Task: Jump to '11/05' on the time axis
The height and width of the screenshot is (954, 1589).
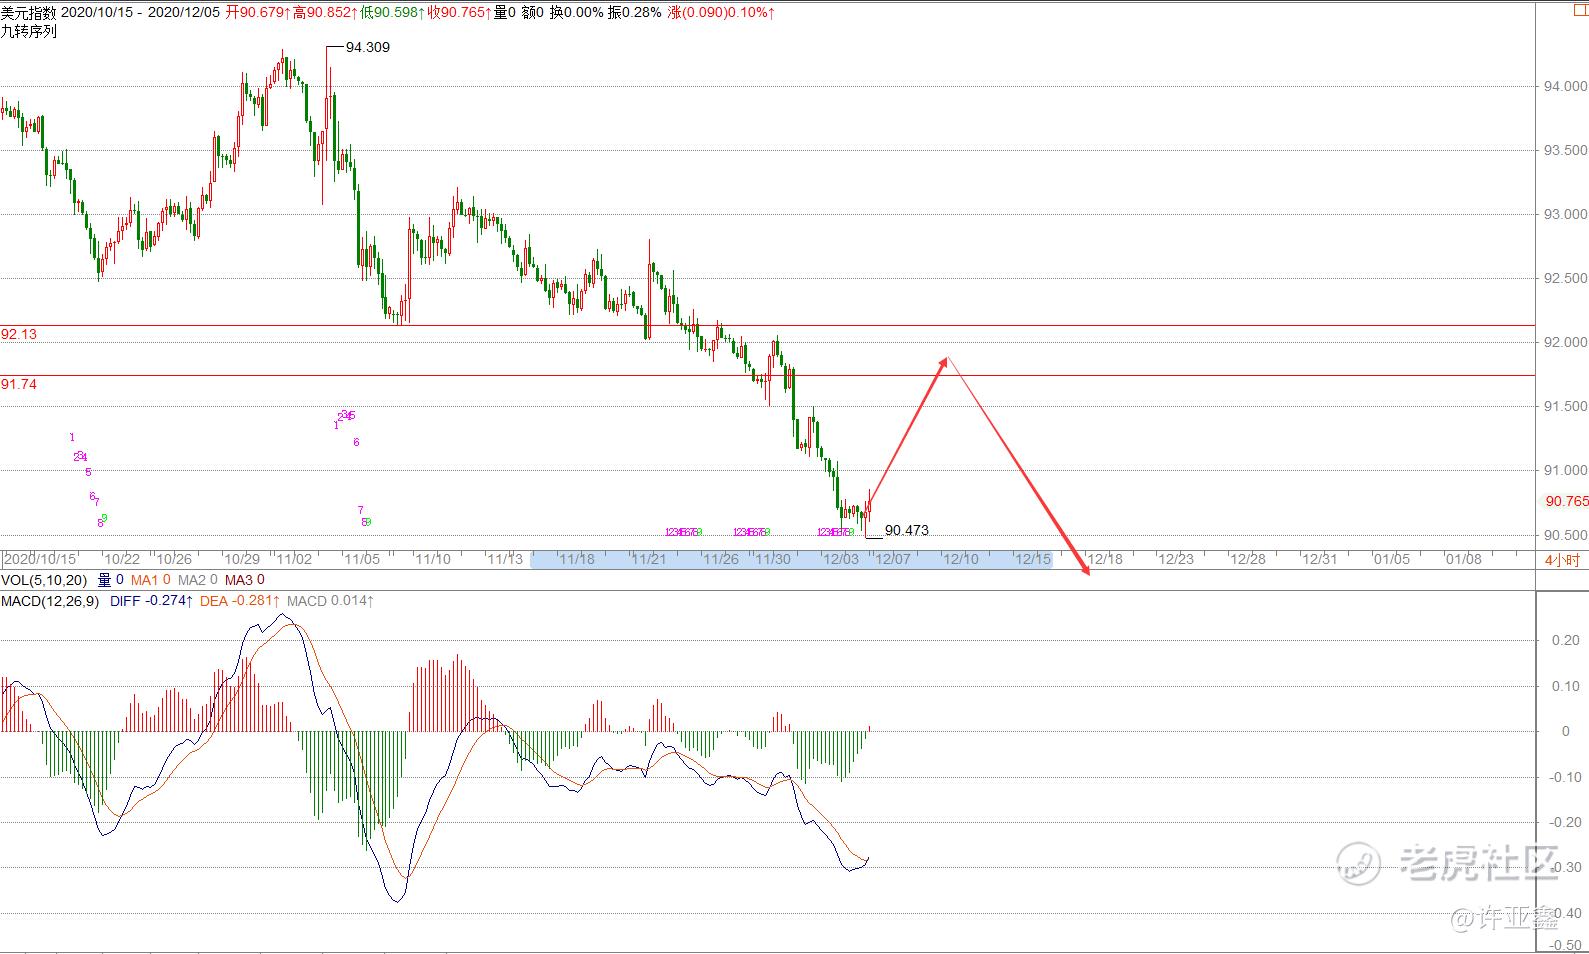Action: (x=362, y=559)
